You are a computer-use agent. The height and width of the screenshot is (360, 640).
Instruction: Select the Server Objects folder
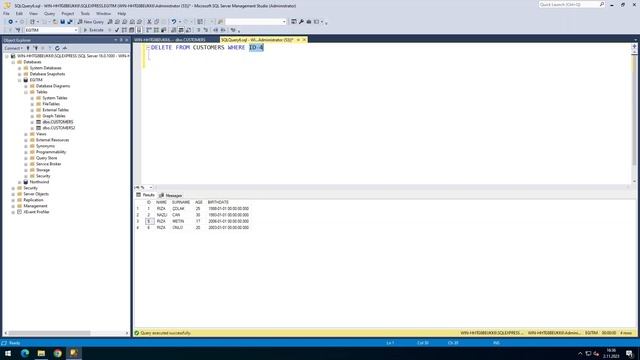point(36,194)
